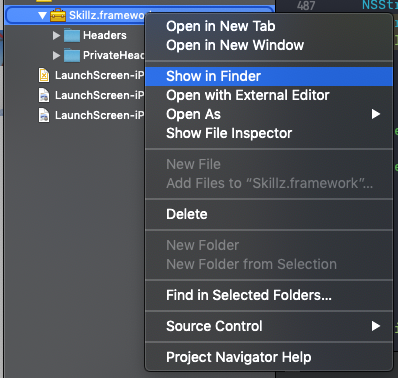
Task: Expand the PrivateHeaders folder triangle
Action: click(x=56, y=55)
